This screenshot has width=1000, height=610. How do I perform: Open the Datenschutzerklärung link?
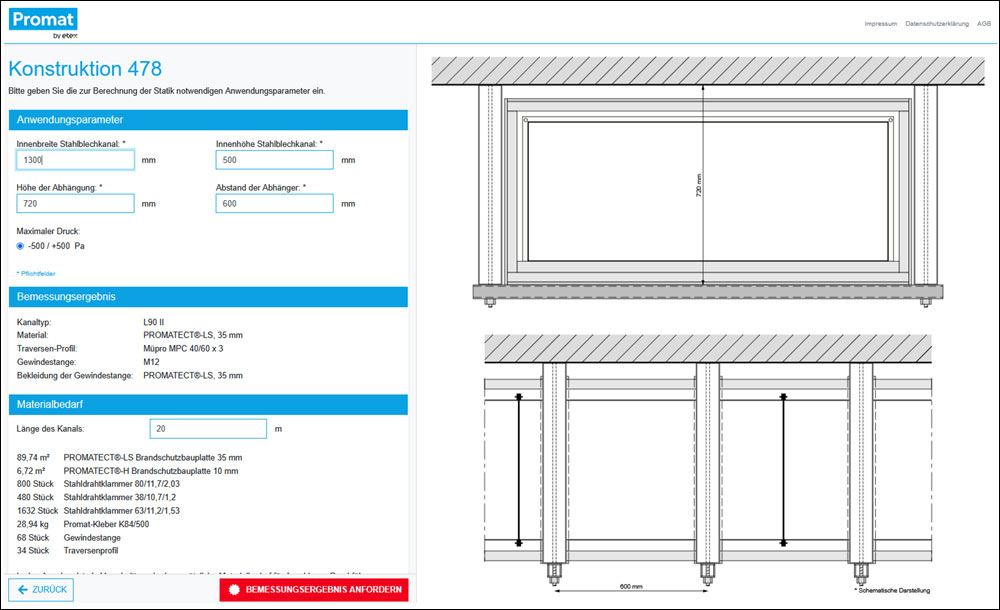[x=937, y=23]
